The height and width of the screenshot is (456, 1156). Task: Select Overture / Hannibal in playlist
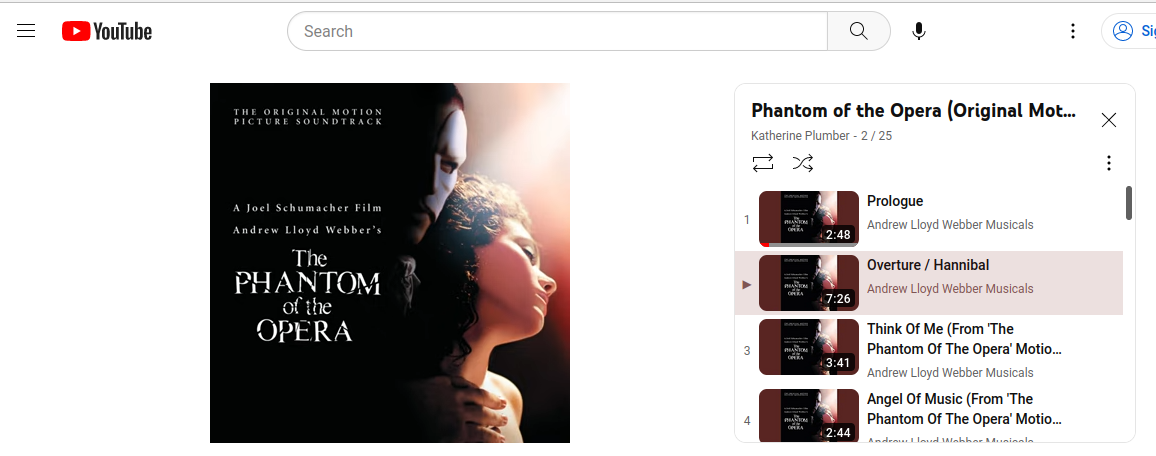click(x=929, y=283)
